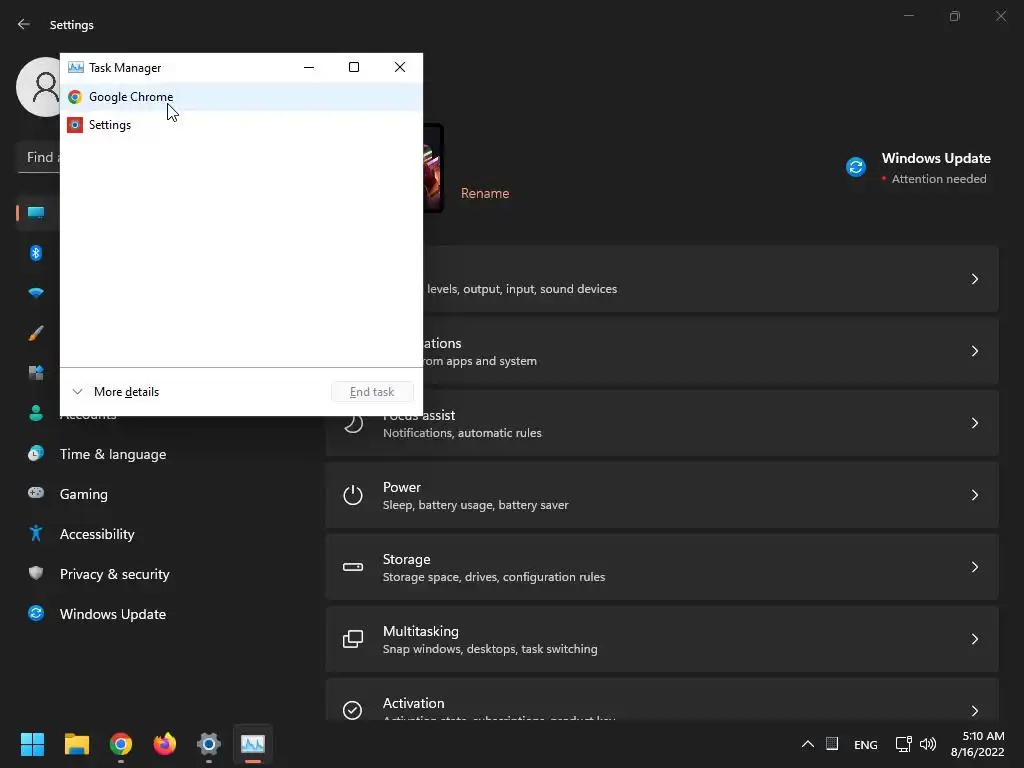
Task: Click the Chrome icon in Task Manager
Action: pos(75,97)
